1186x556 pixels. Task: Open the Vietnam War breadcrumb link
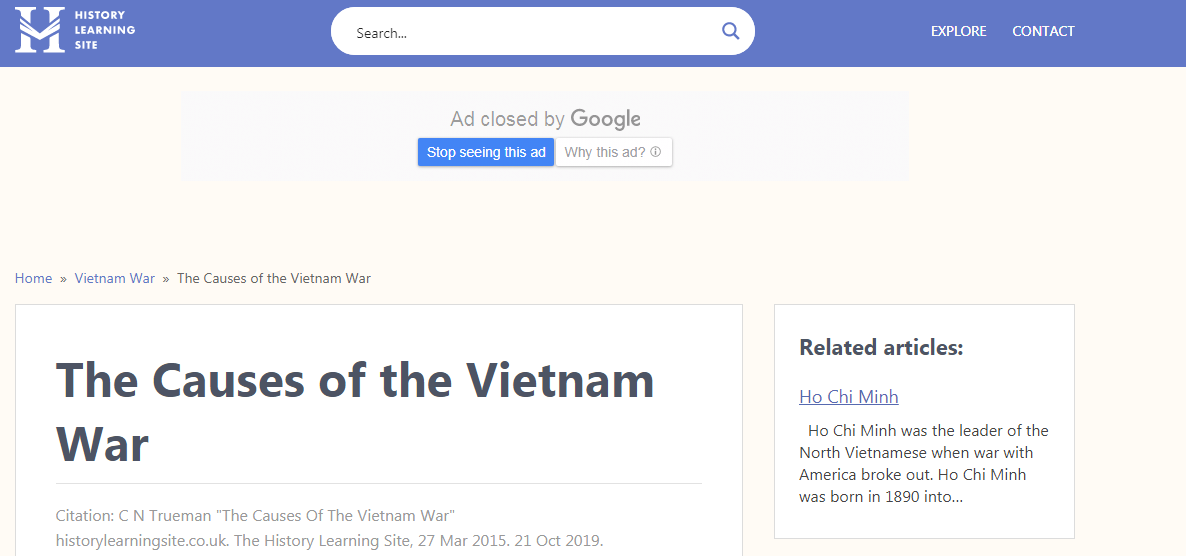(x=115, y=278)
